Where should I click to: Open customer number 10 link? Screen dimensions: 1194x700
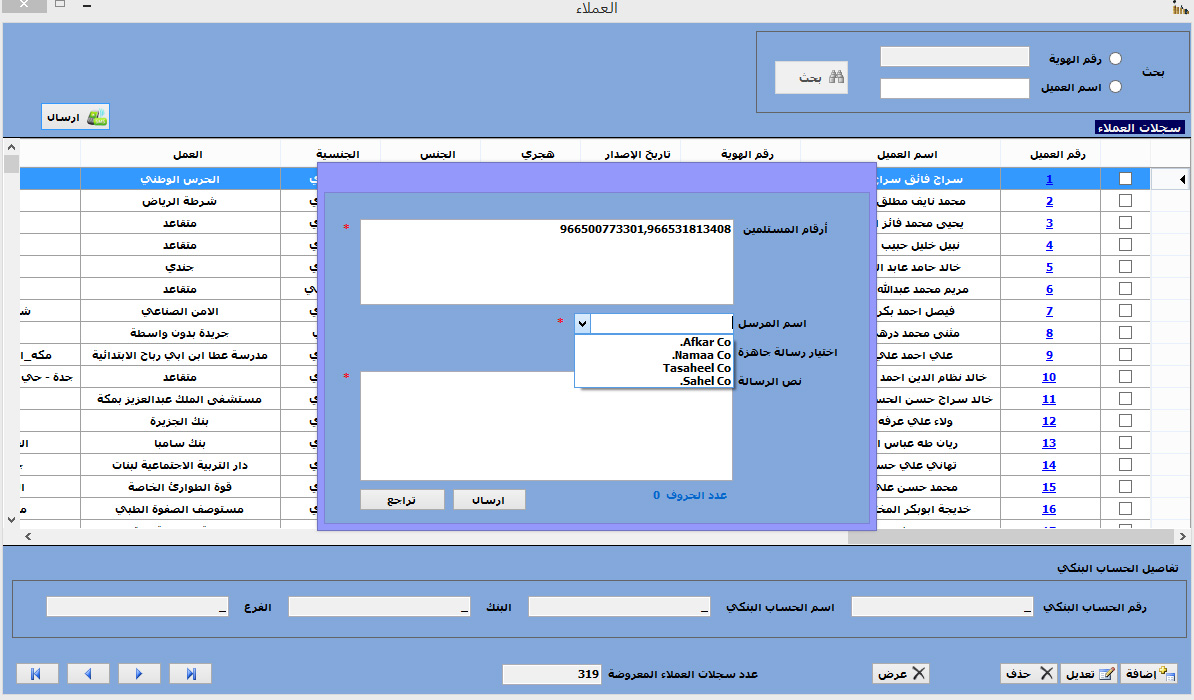click(1049, 377)
